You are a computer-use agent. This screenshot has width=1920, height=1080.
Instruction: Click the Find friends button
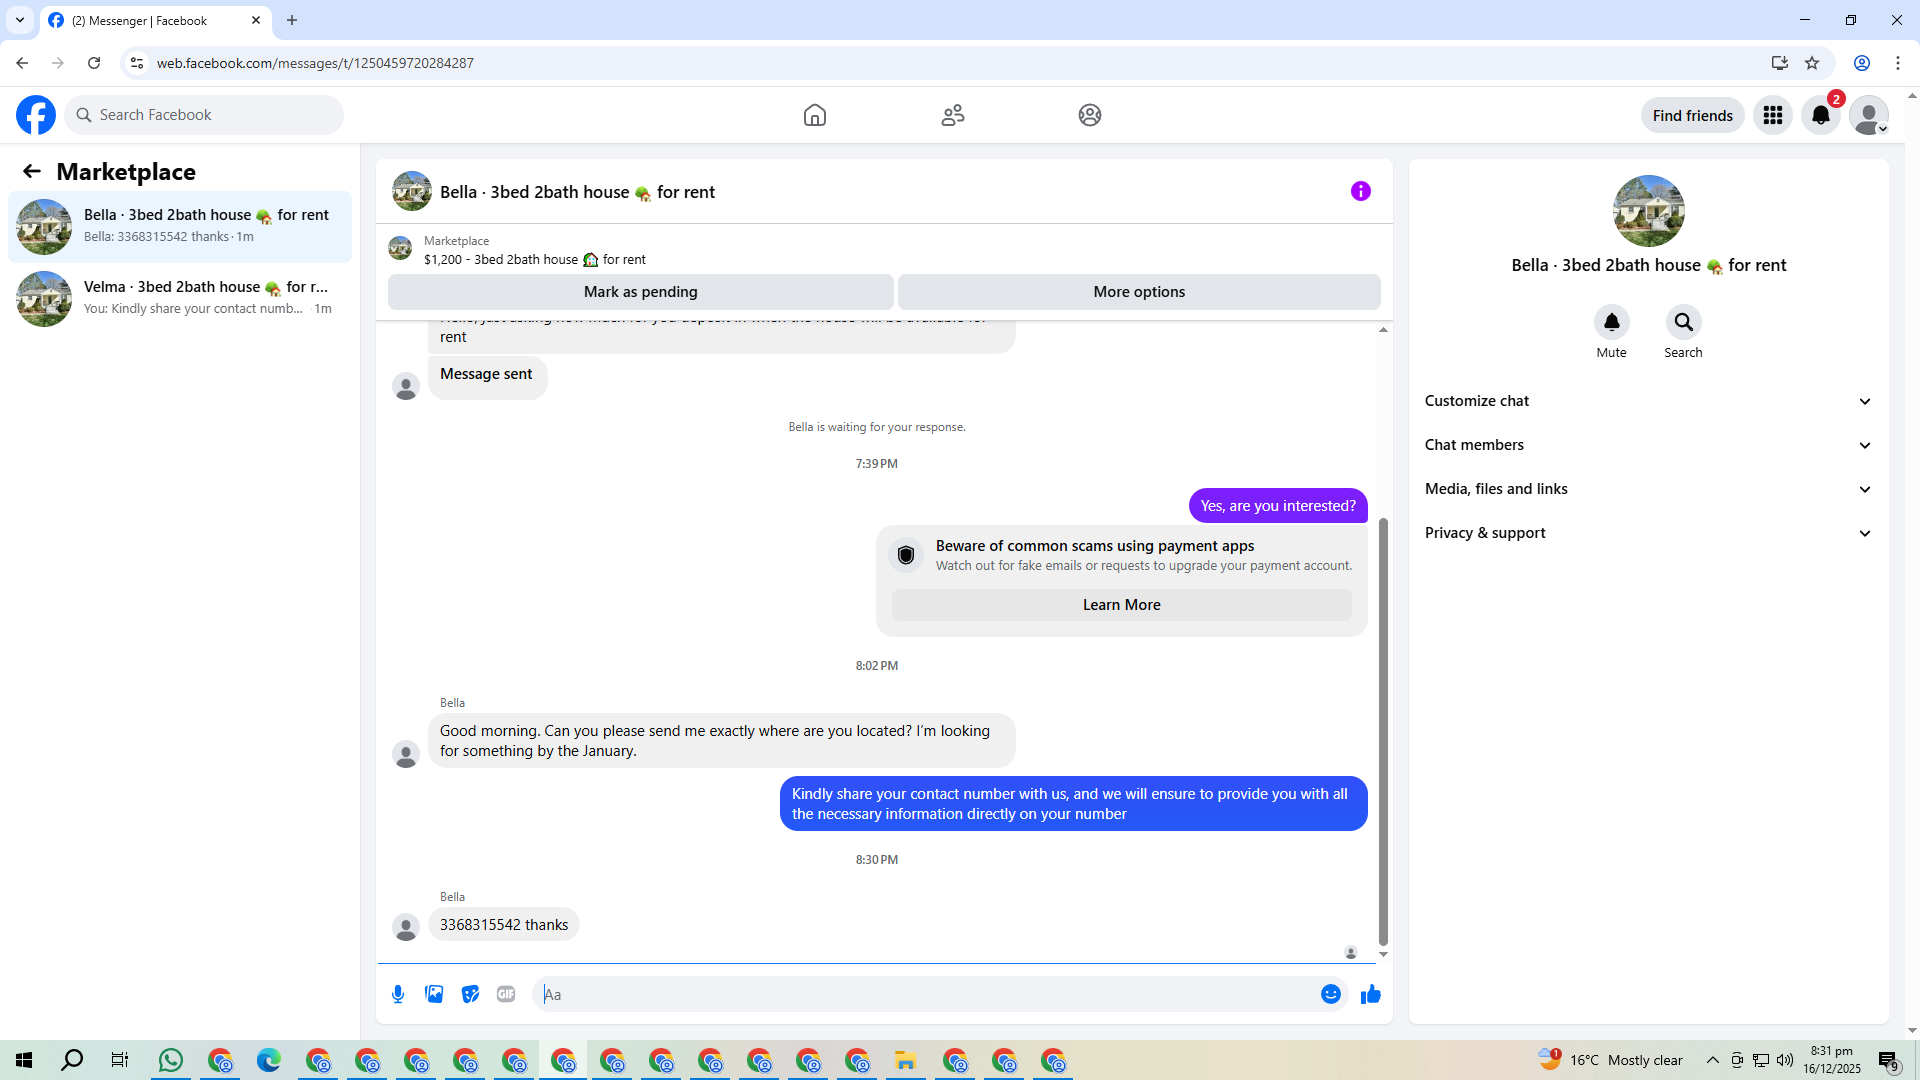pyautogui.click(x=1693, y=115)
